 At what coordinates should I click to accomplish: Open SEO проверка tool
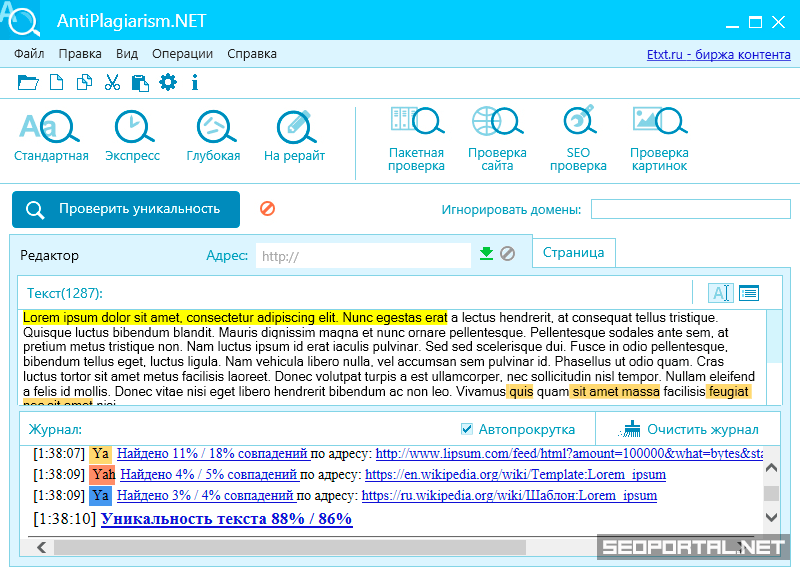tap(578, 138)
